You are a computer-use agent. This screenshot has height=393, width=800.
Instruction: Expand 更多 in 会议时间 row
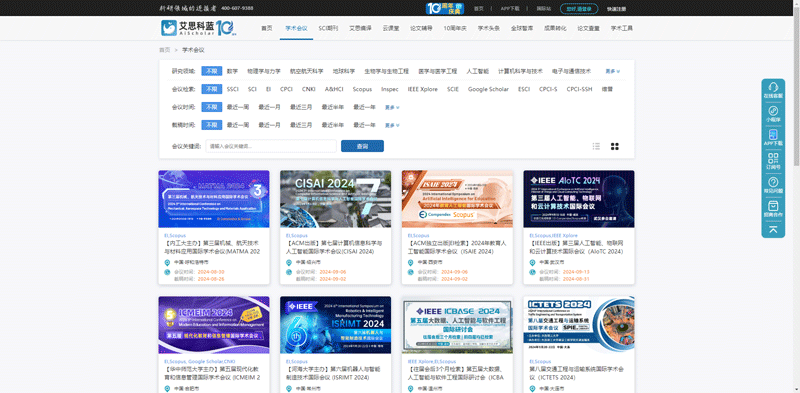click(x=392, y=108)
